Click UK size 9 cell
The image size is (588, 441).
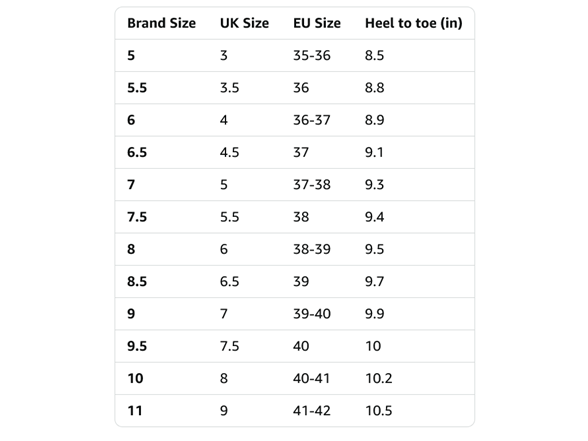tap(224, 410)
